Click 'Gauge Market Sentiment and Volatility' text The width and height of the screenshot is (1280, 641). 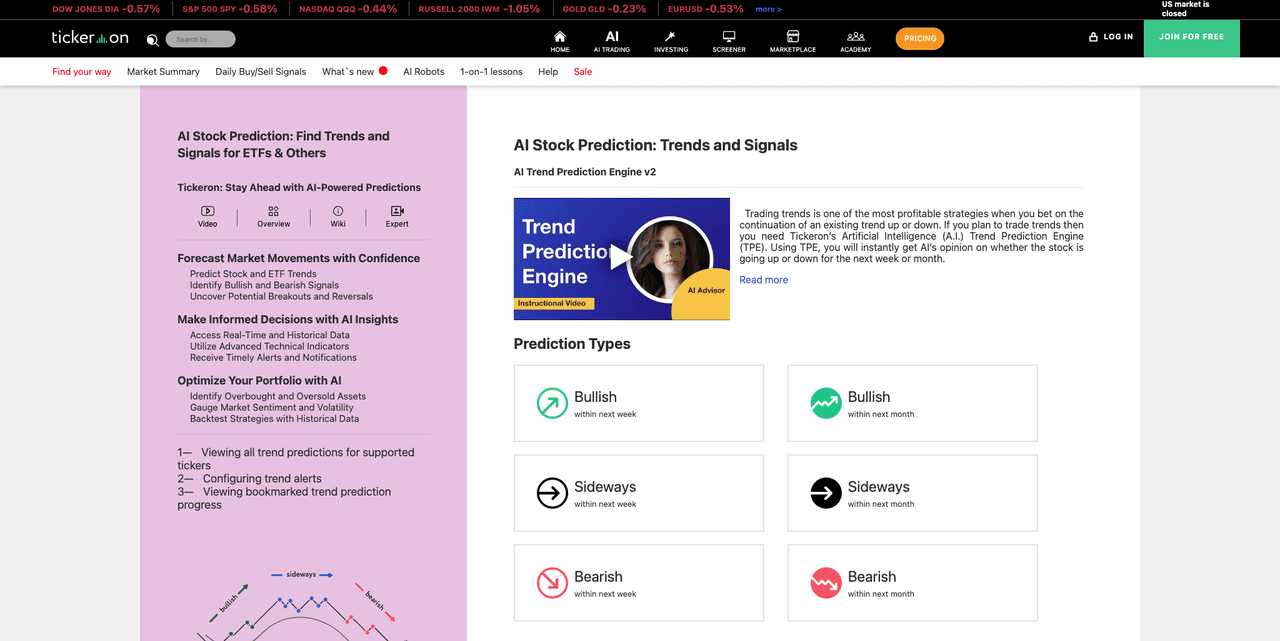click(272, 407)
